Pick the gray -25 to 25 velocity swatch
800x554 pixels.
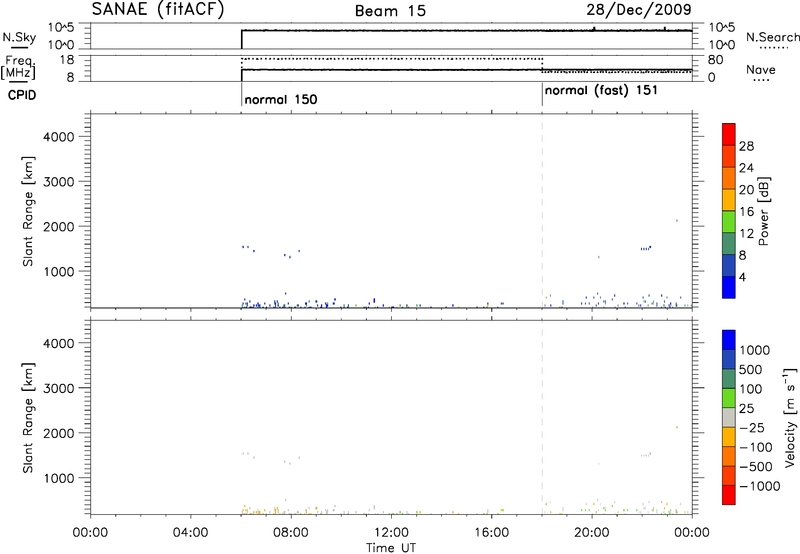tap(729, 418)
